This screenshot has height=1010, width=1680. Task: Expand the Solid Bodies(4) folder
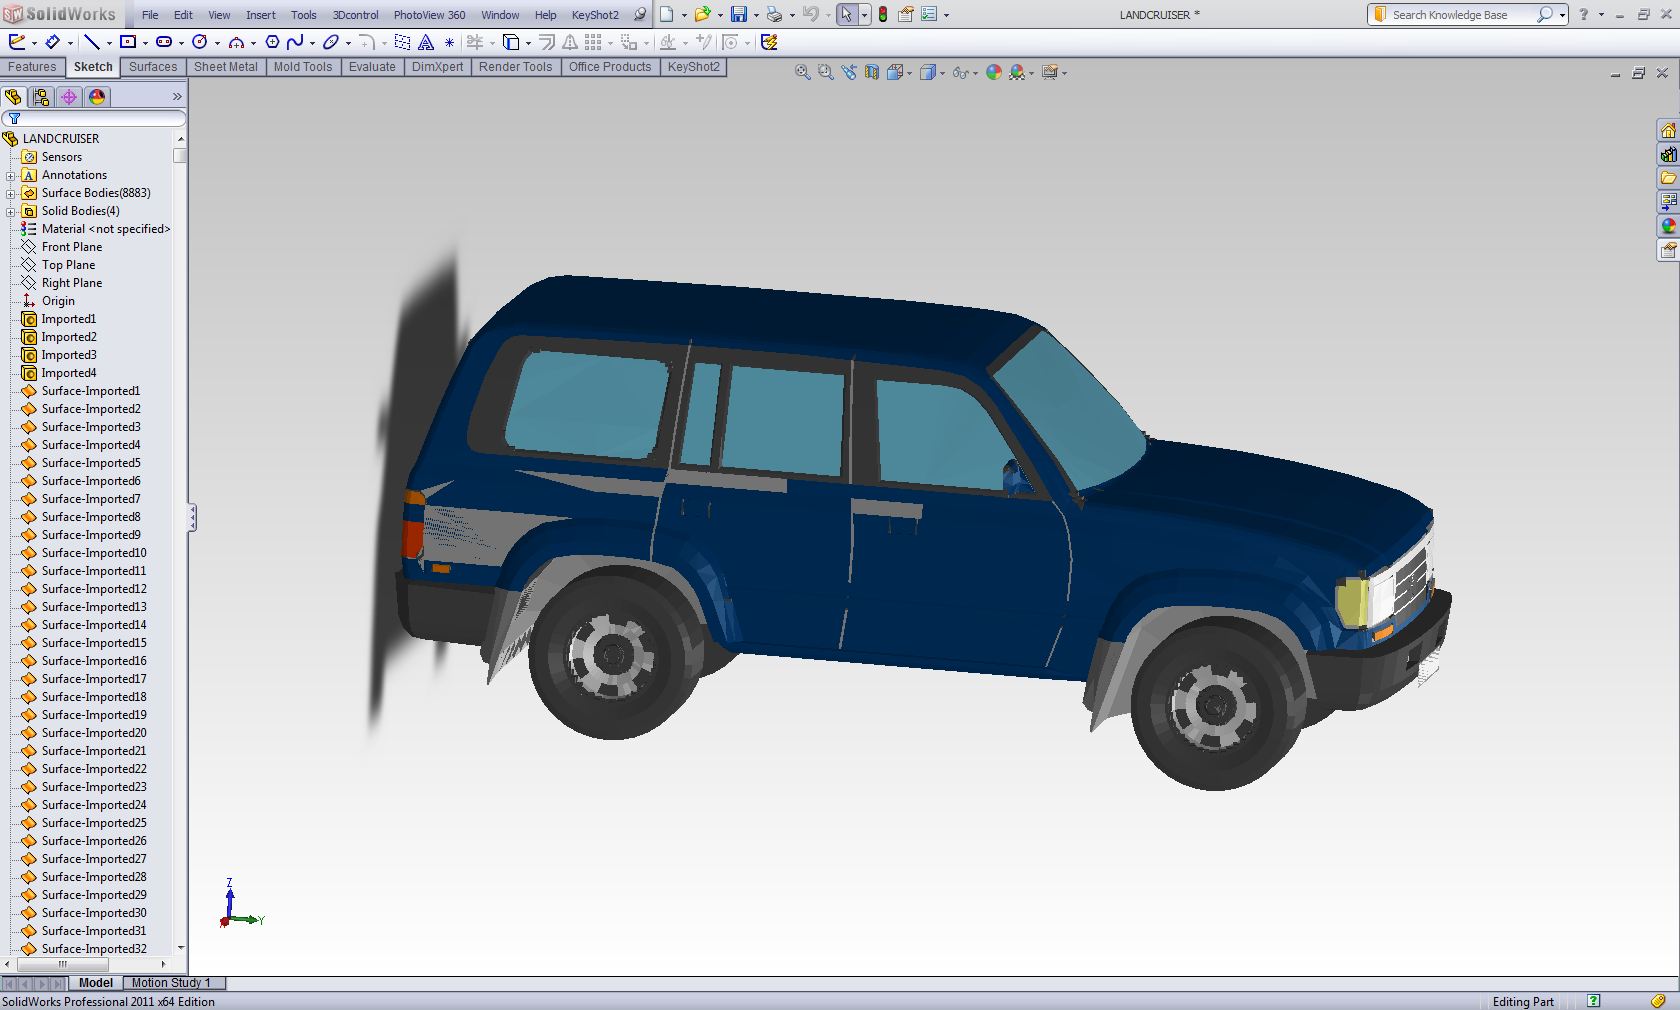(11, 211)
